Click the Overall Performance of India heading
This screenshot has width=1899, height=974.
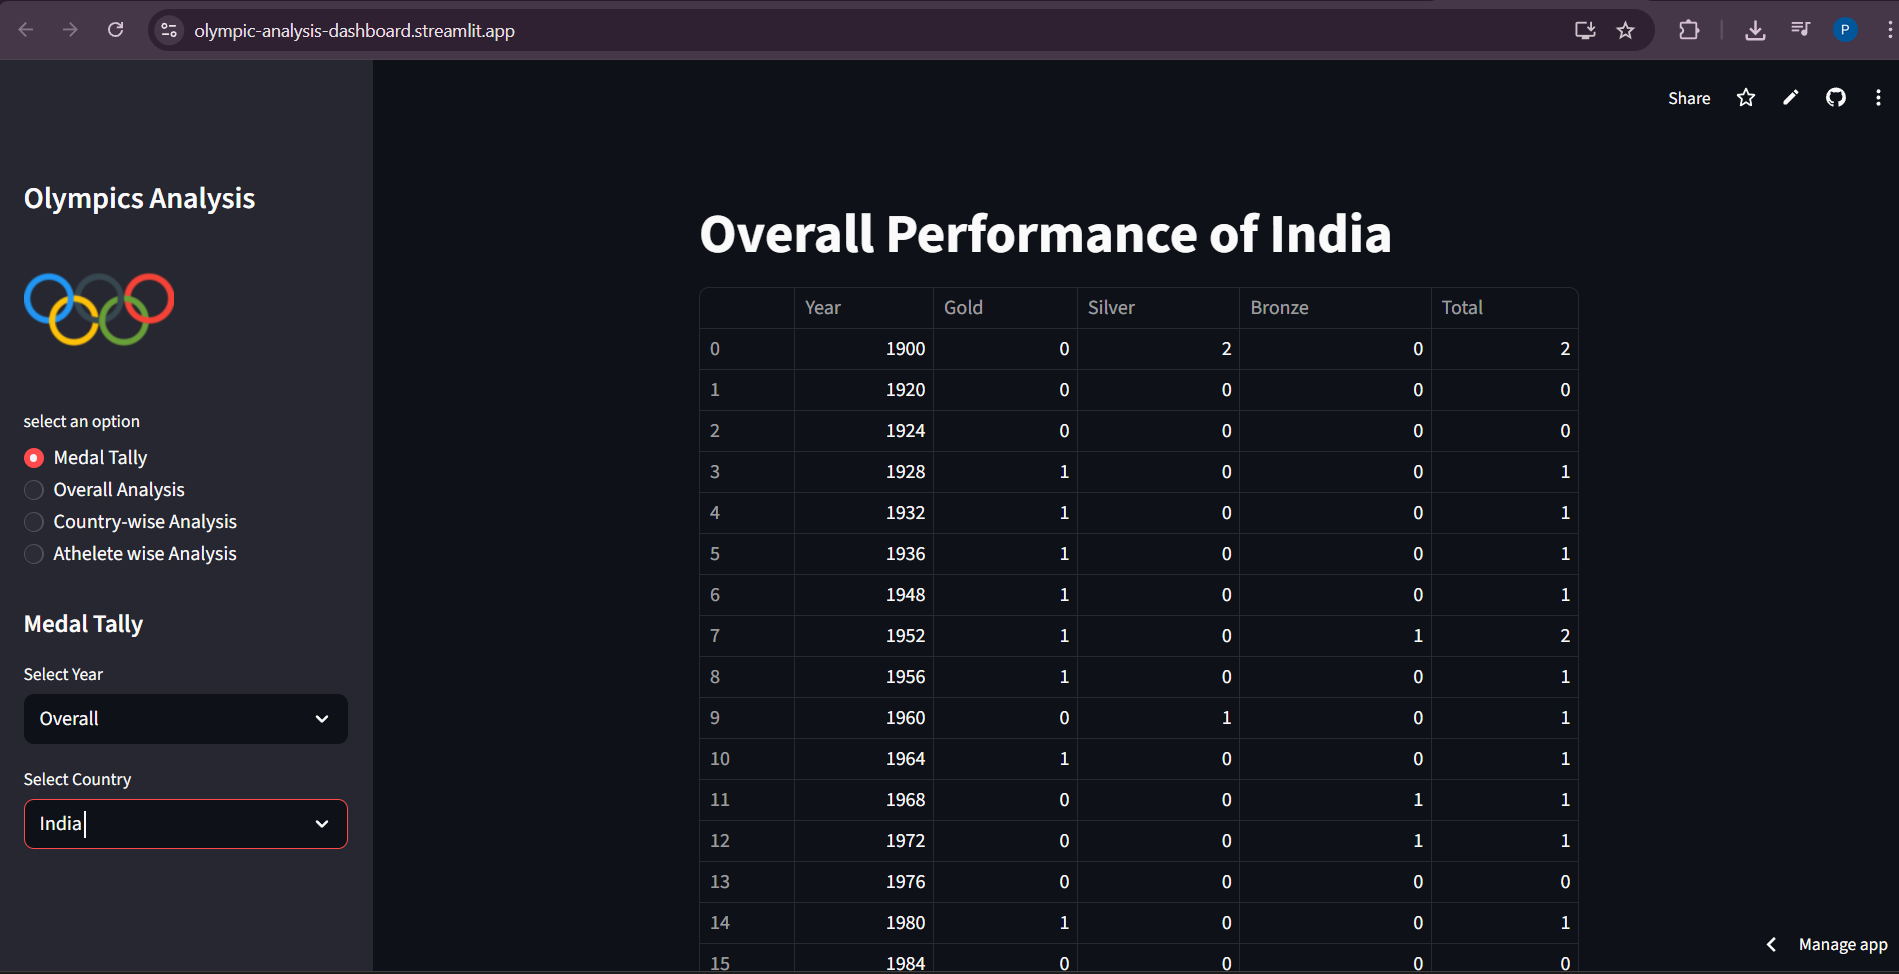[1045, 234]
